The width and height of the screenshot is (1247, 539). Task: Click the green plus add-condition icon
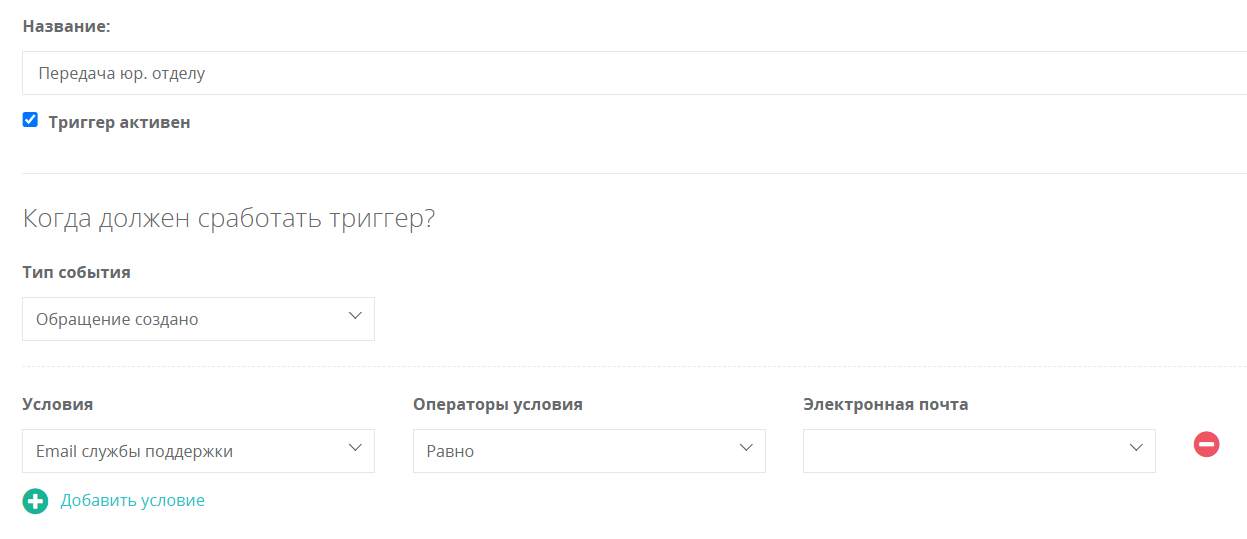tap(35, 501)
